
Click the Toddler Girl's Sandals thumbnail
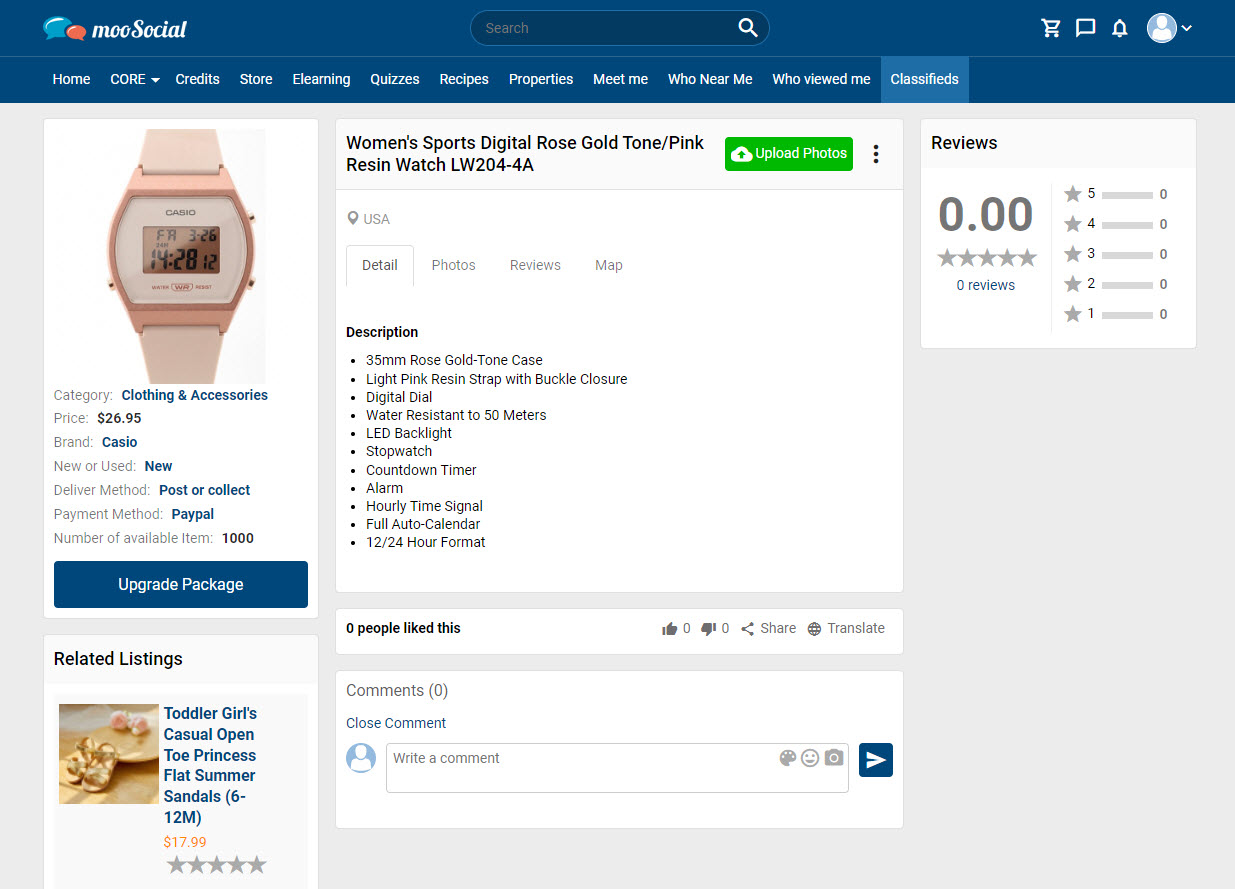109,754
